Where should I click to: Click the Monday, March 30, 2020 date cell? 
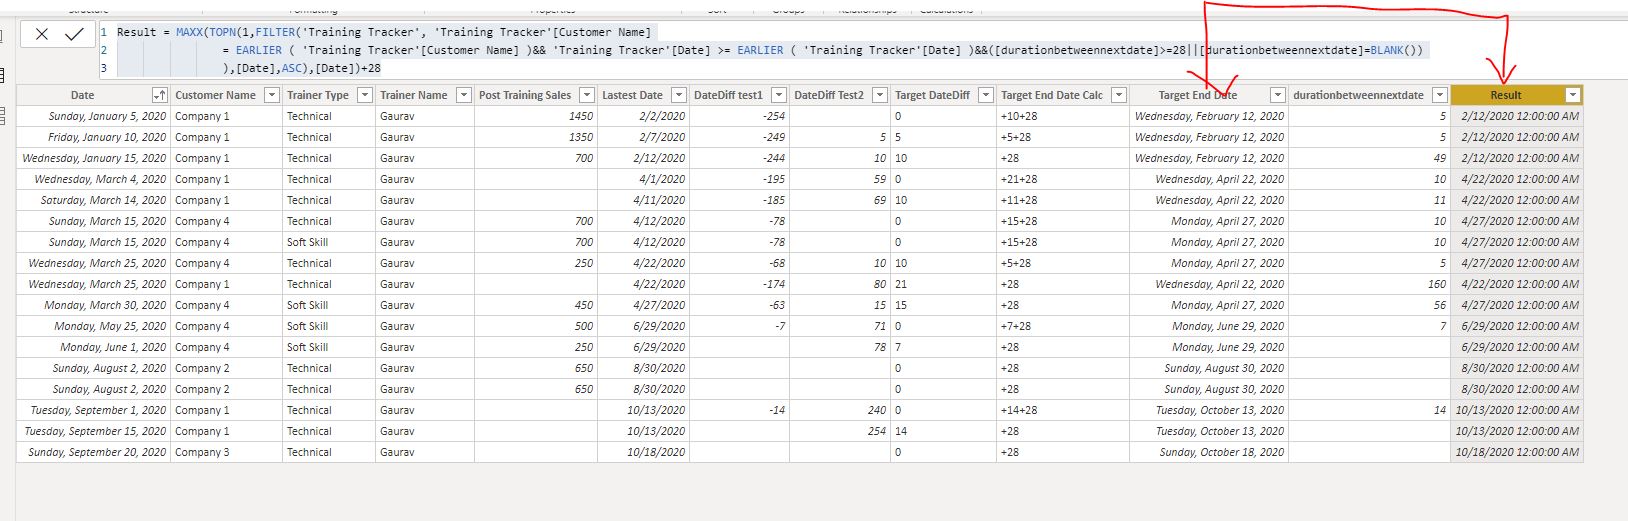93,305
